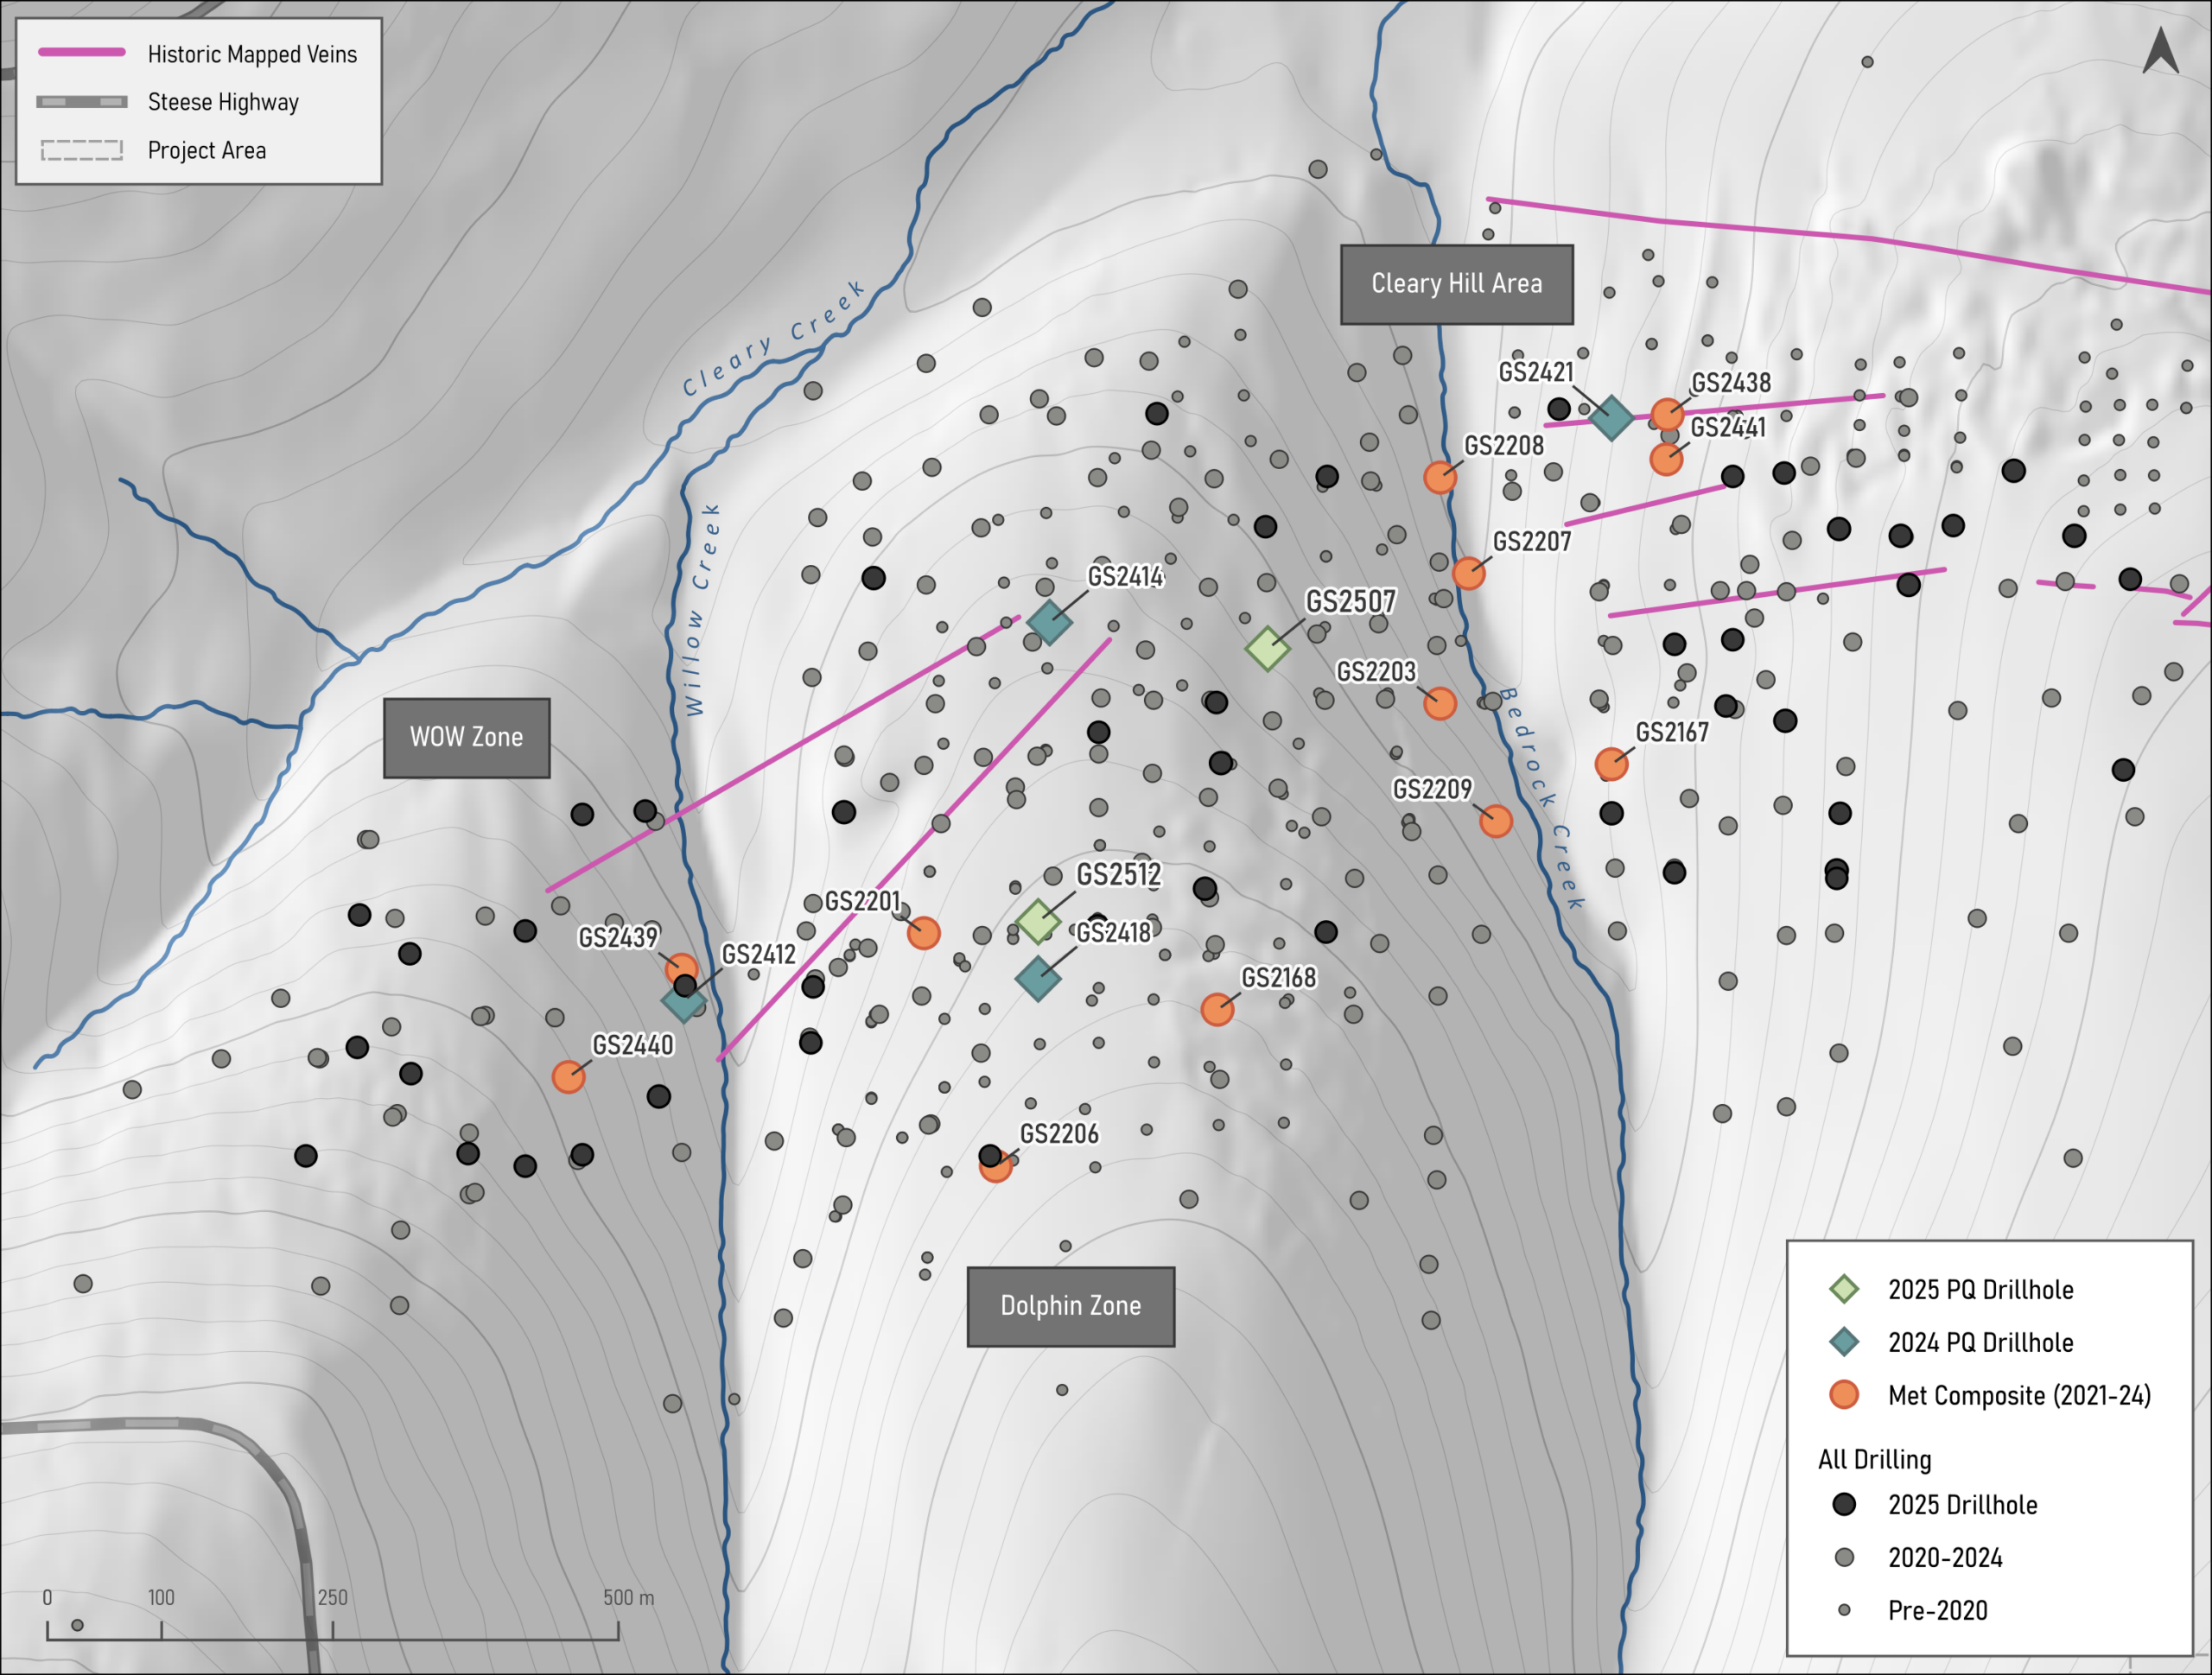This screenshot has width=2212, height=1675.
Task: Select the GS2209 orange circle marker
Action: pyautogui.click(x=1495, y=820)
